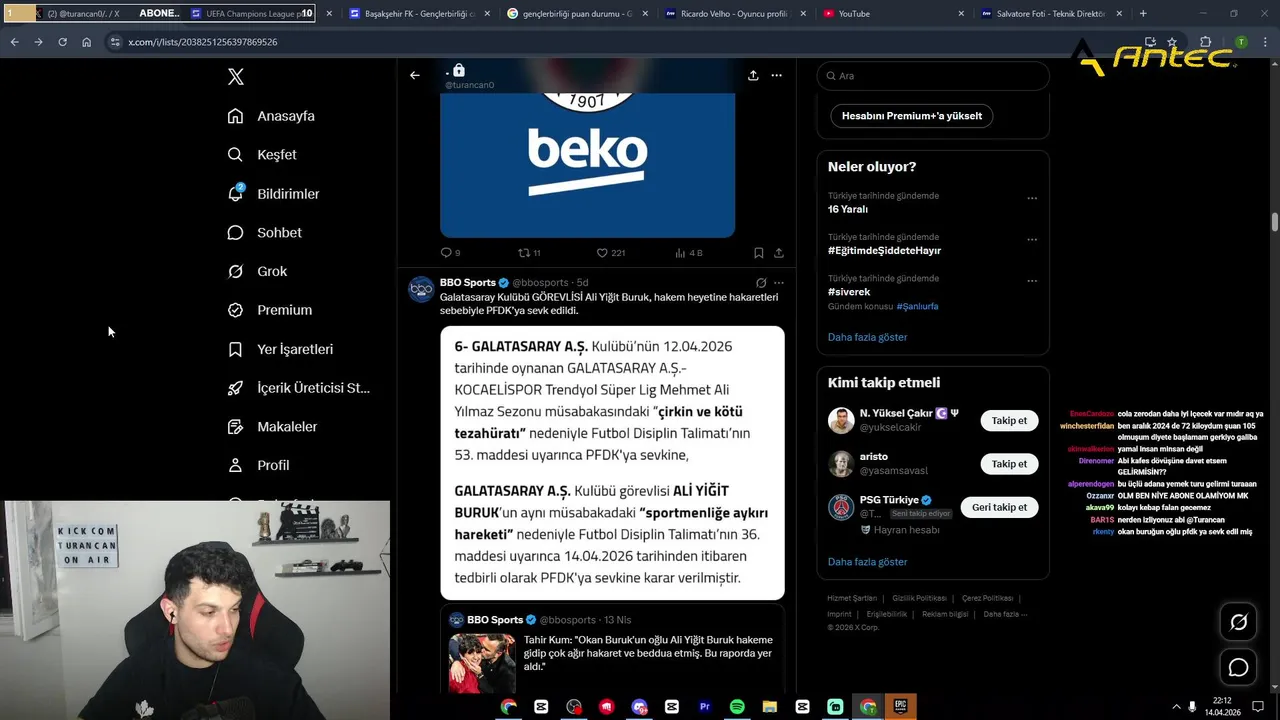Viewport: 1280px width, 720px height.
Task: Open #Şanlıurfa hashtag link
Action: pyautogui.click(x=917, y=306)
